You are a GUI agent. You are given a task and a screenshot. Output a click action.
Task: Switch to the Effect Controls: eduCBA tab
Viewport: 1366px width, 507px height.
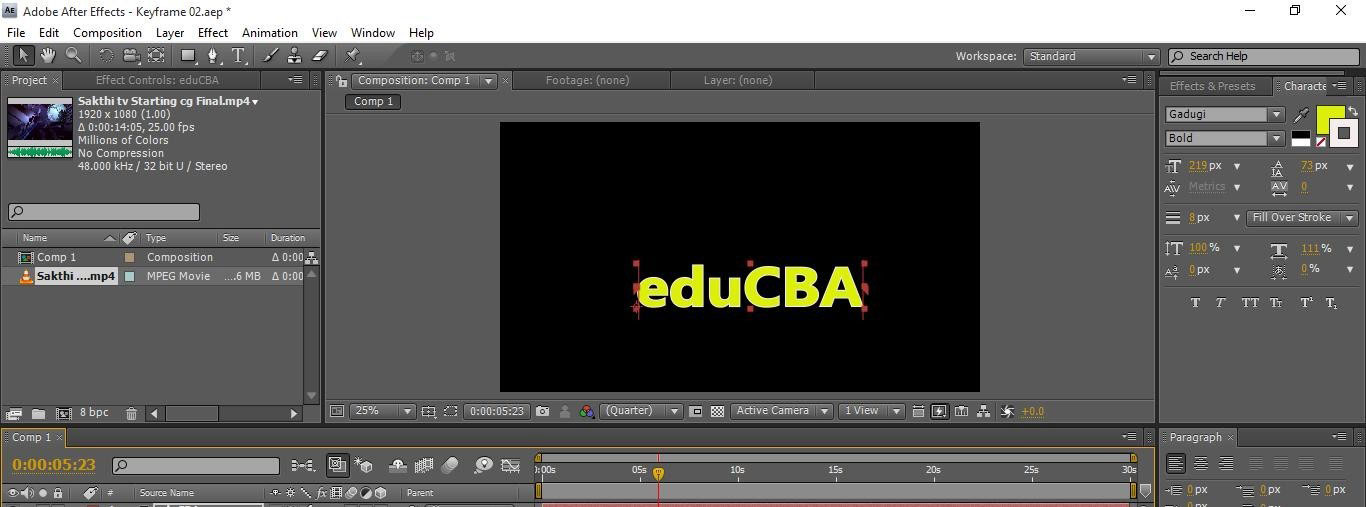157,80
